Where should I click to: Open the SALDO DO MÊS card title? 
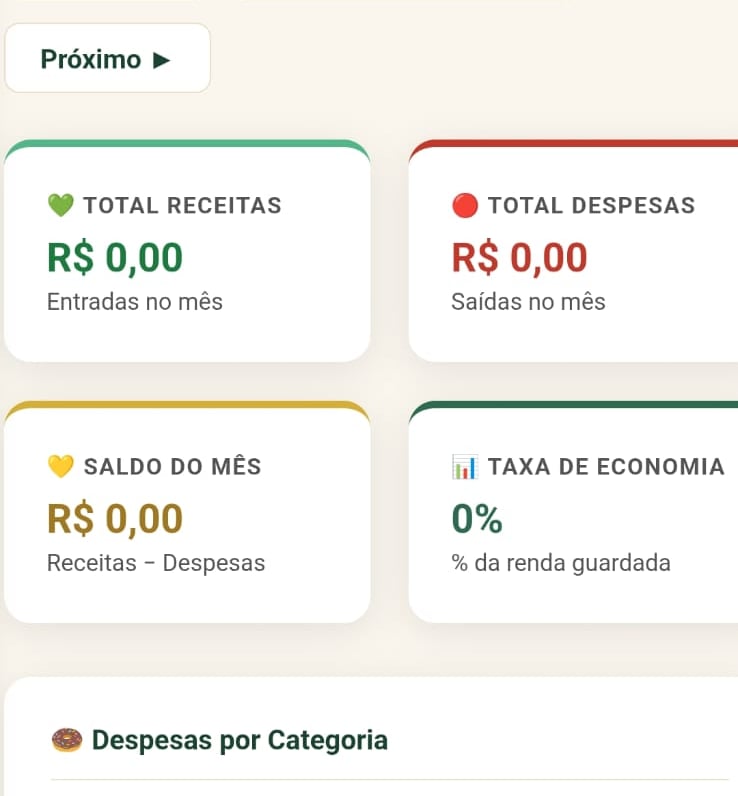[x=173, y=466]
